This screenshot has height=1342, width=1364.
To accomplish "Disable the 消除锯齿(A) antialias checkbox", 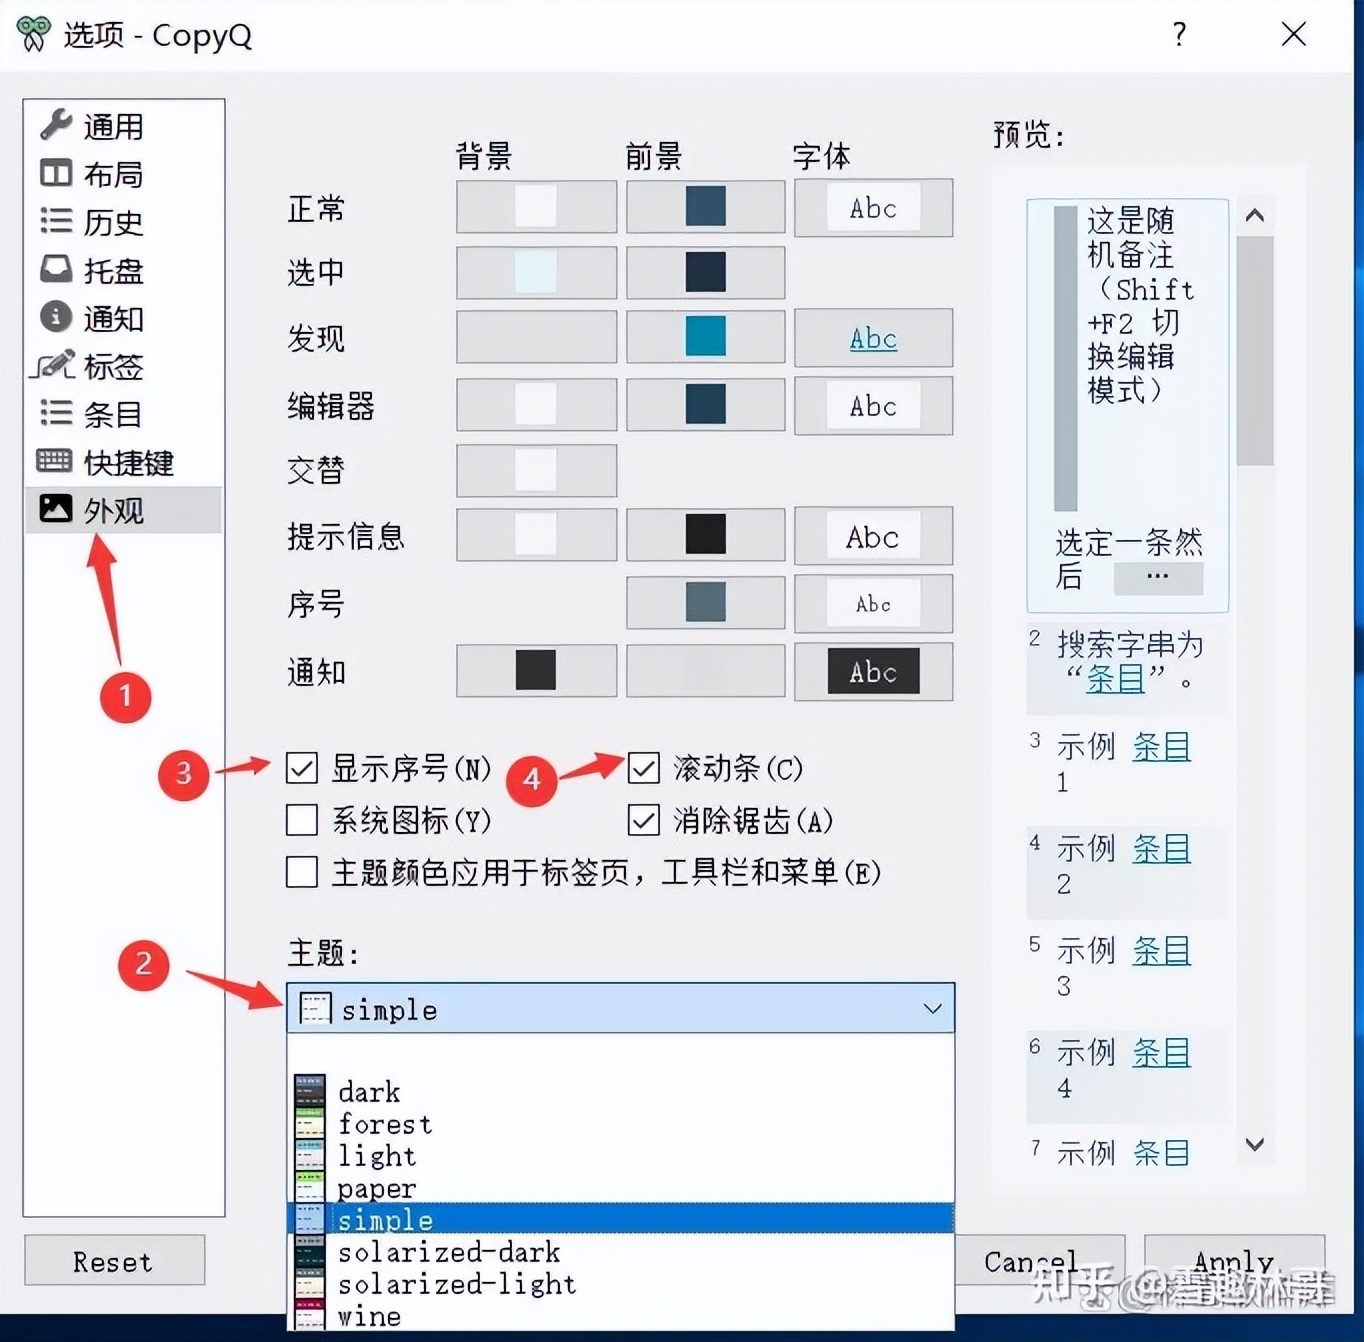I will [643, 820].
